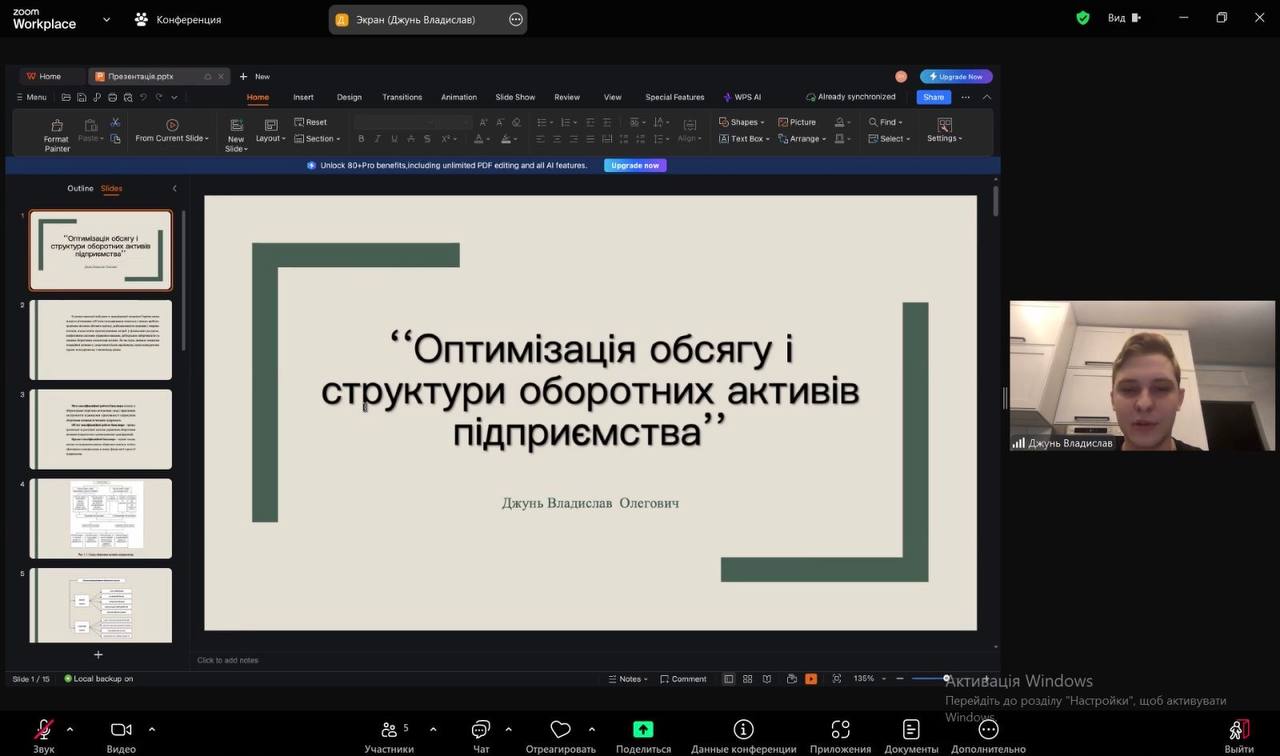Open Данные конференции meeting info
The width and height of the screenshot is (1280, 756).
click(x=743, y=730)
